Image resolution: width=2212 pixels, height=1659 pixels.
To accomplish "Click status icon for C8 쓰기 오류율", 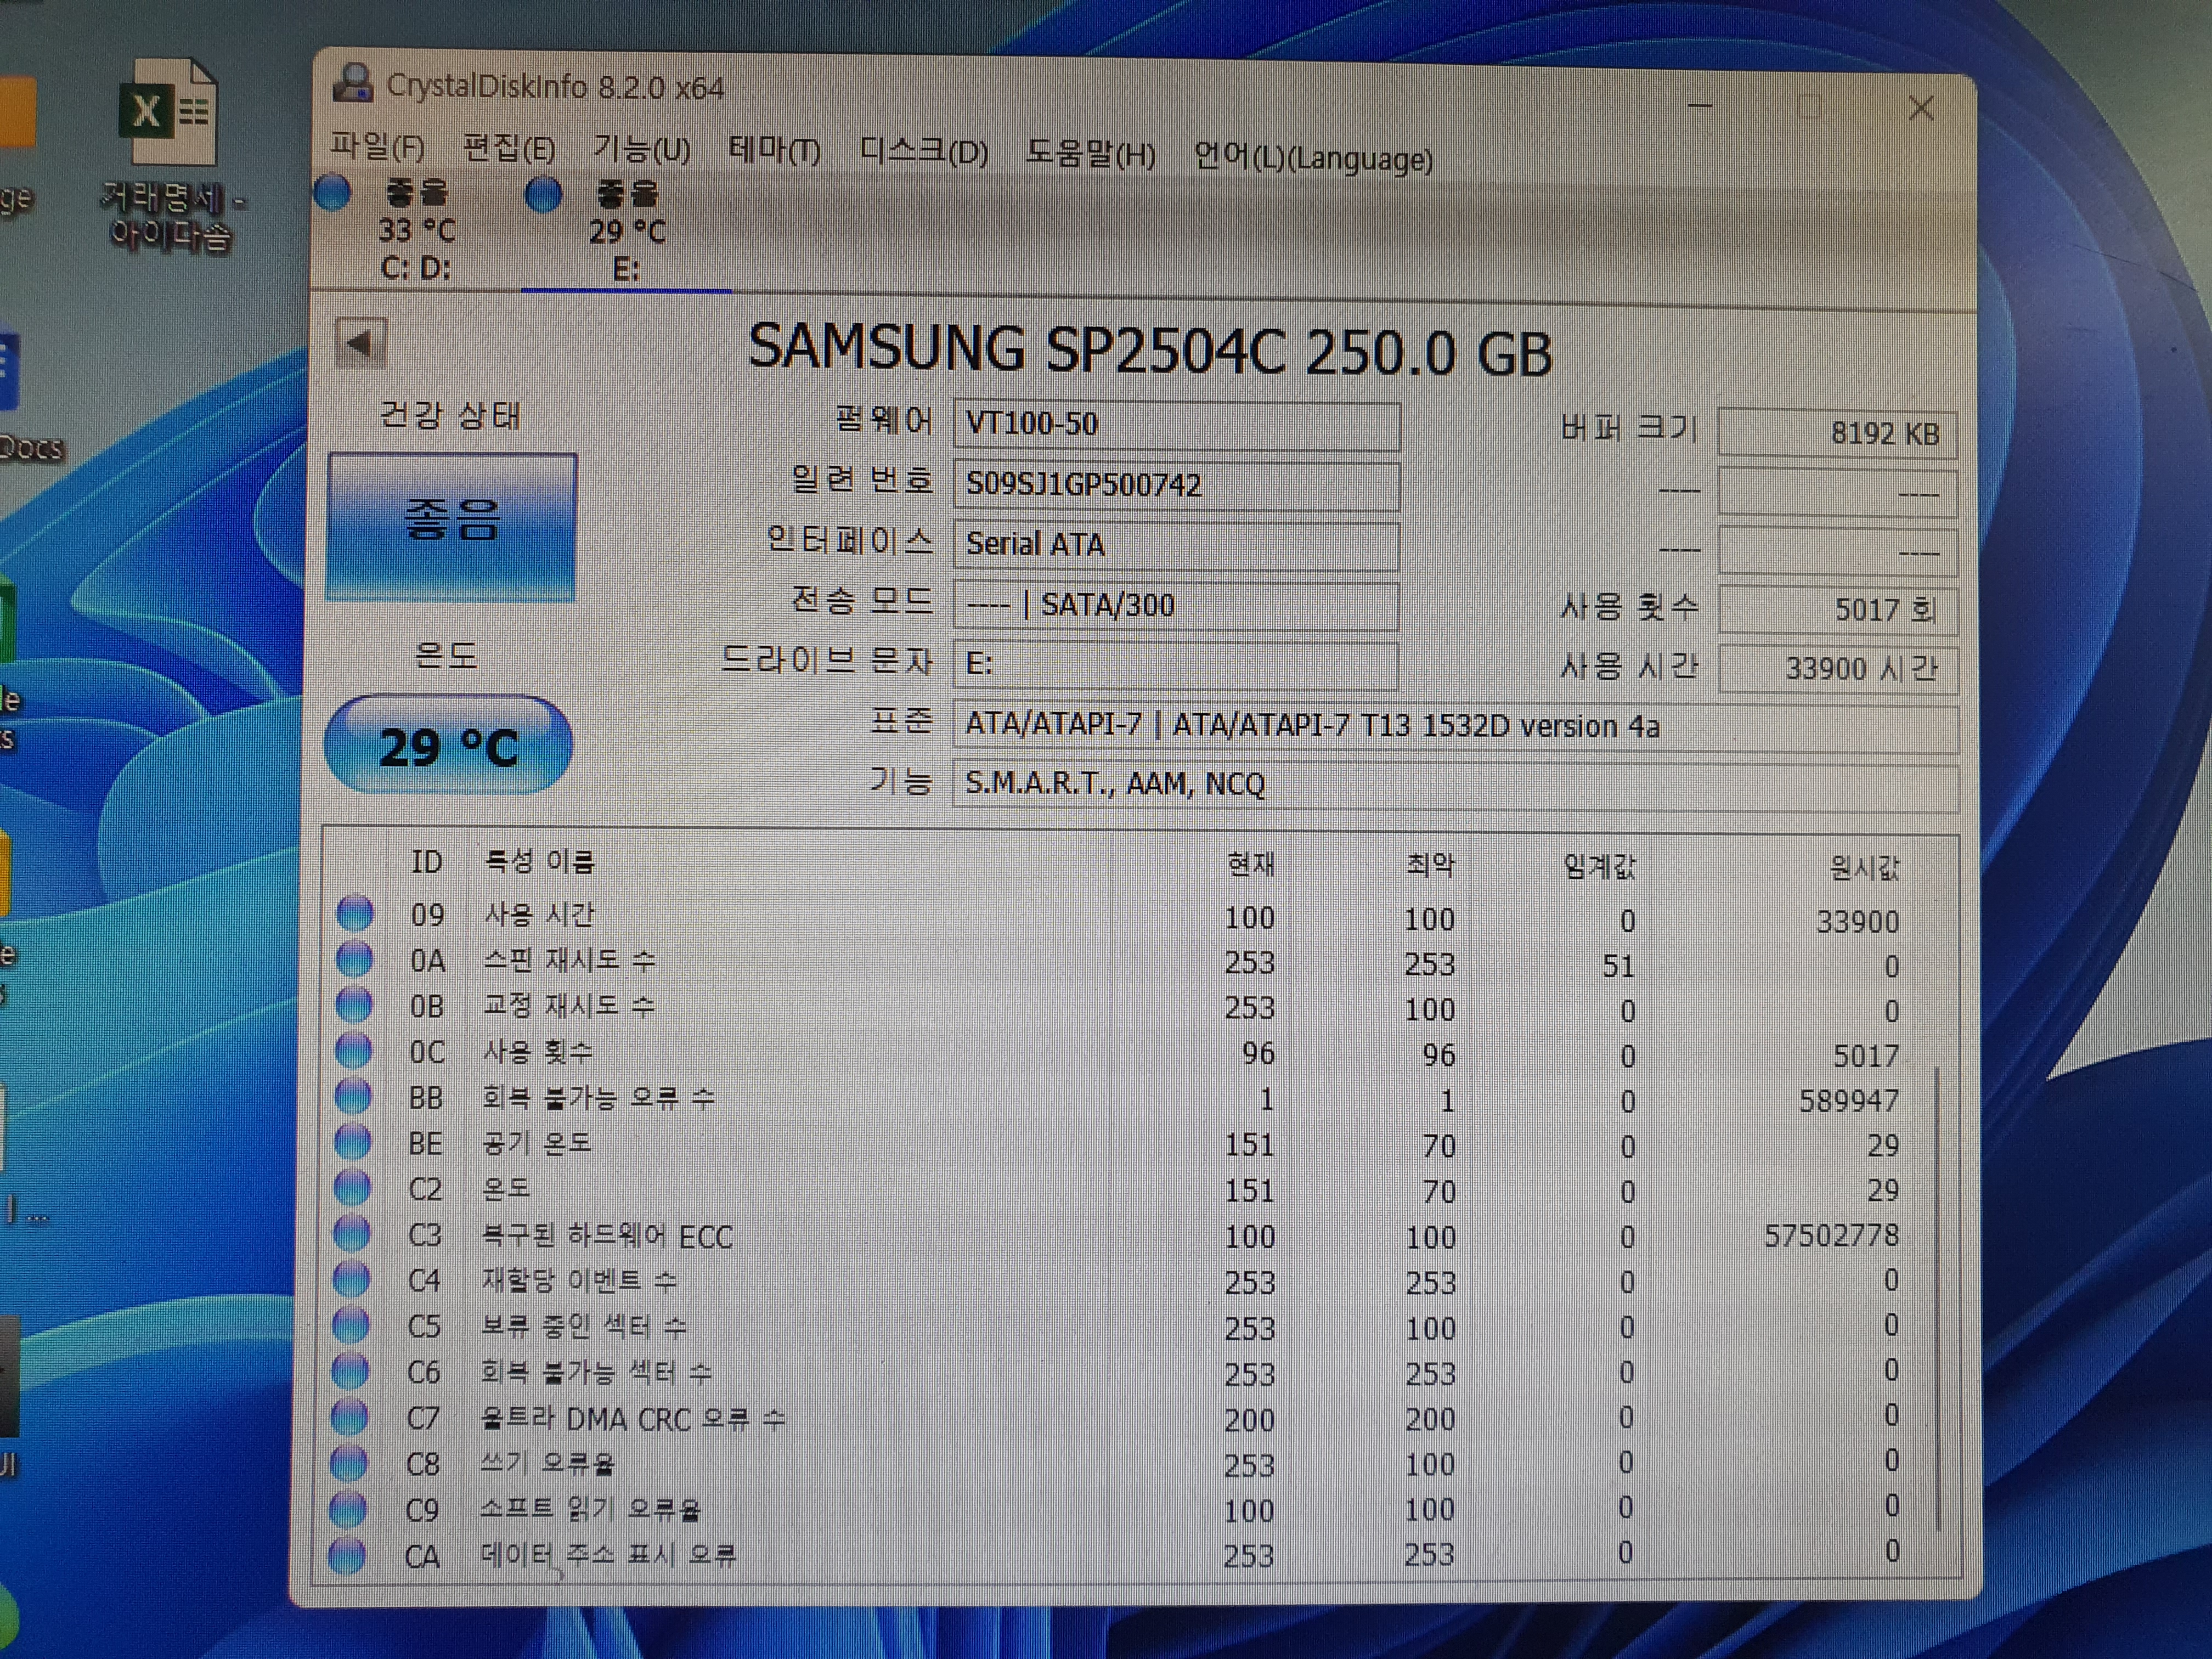I will point(349,1463).
